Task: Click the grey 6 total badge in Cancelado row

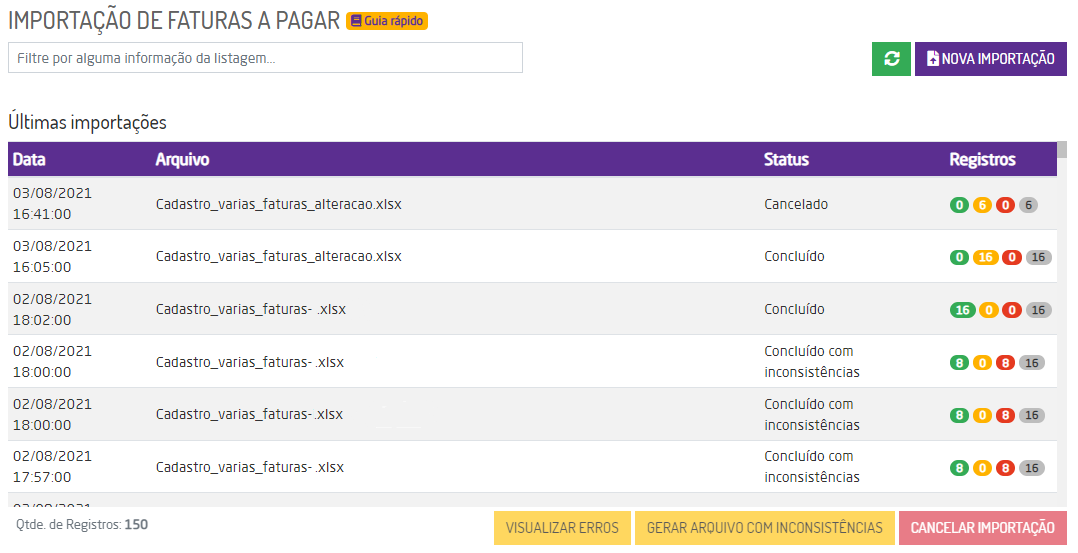Action: pos(1028,205)
